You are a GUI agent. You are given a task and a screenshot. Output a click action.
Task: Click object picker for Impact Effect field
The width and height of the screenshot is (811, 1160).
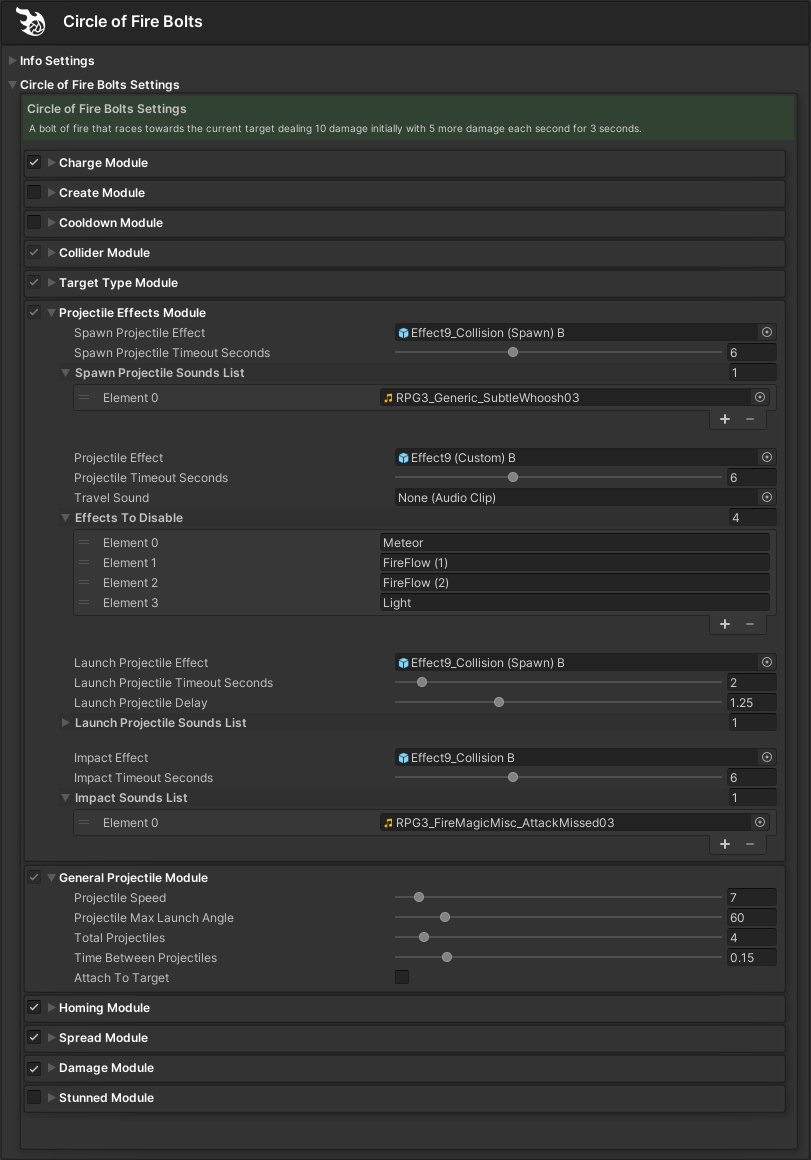tap(767, 758)
